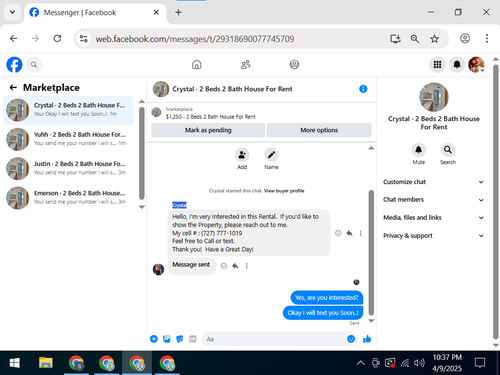Open more options for 'Message sent' message
500x375 pixels.
(247, 266)
